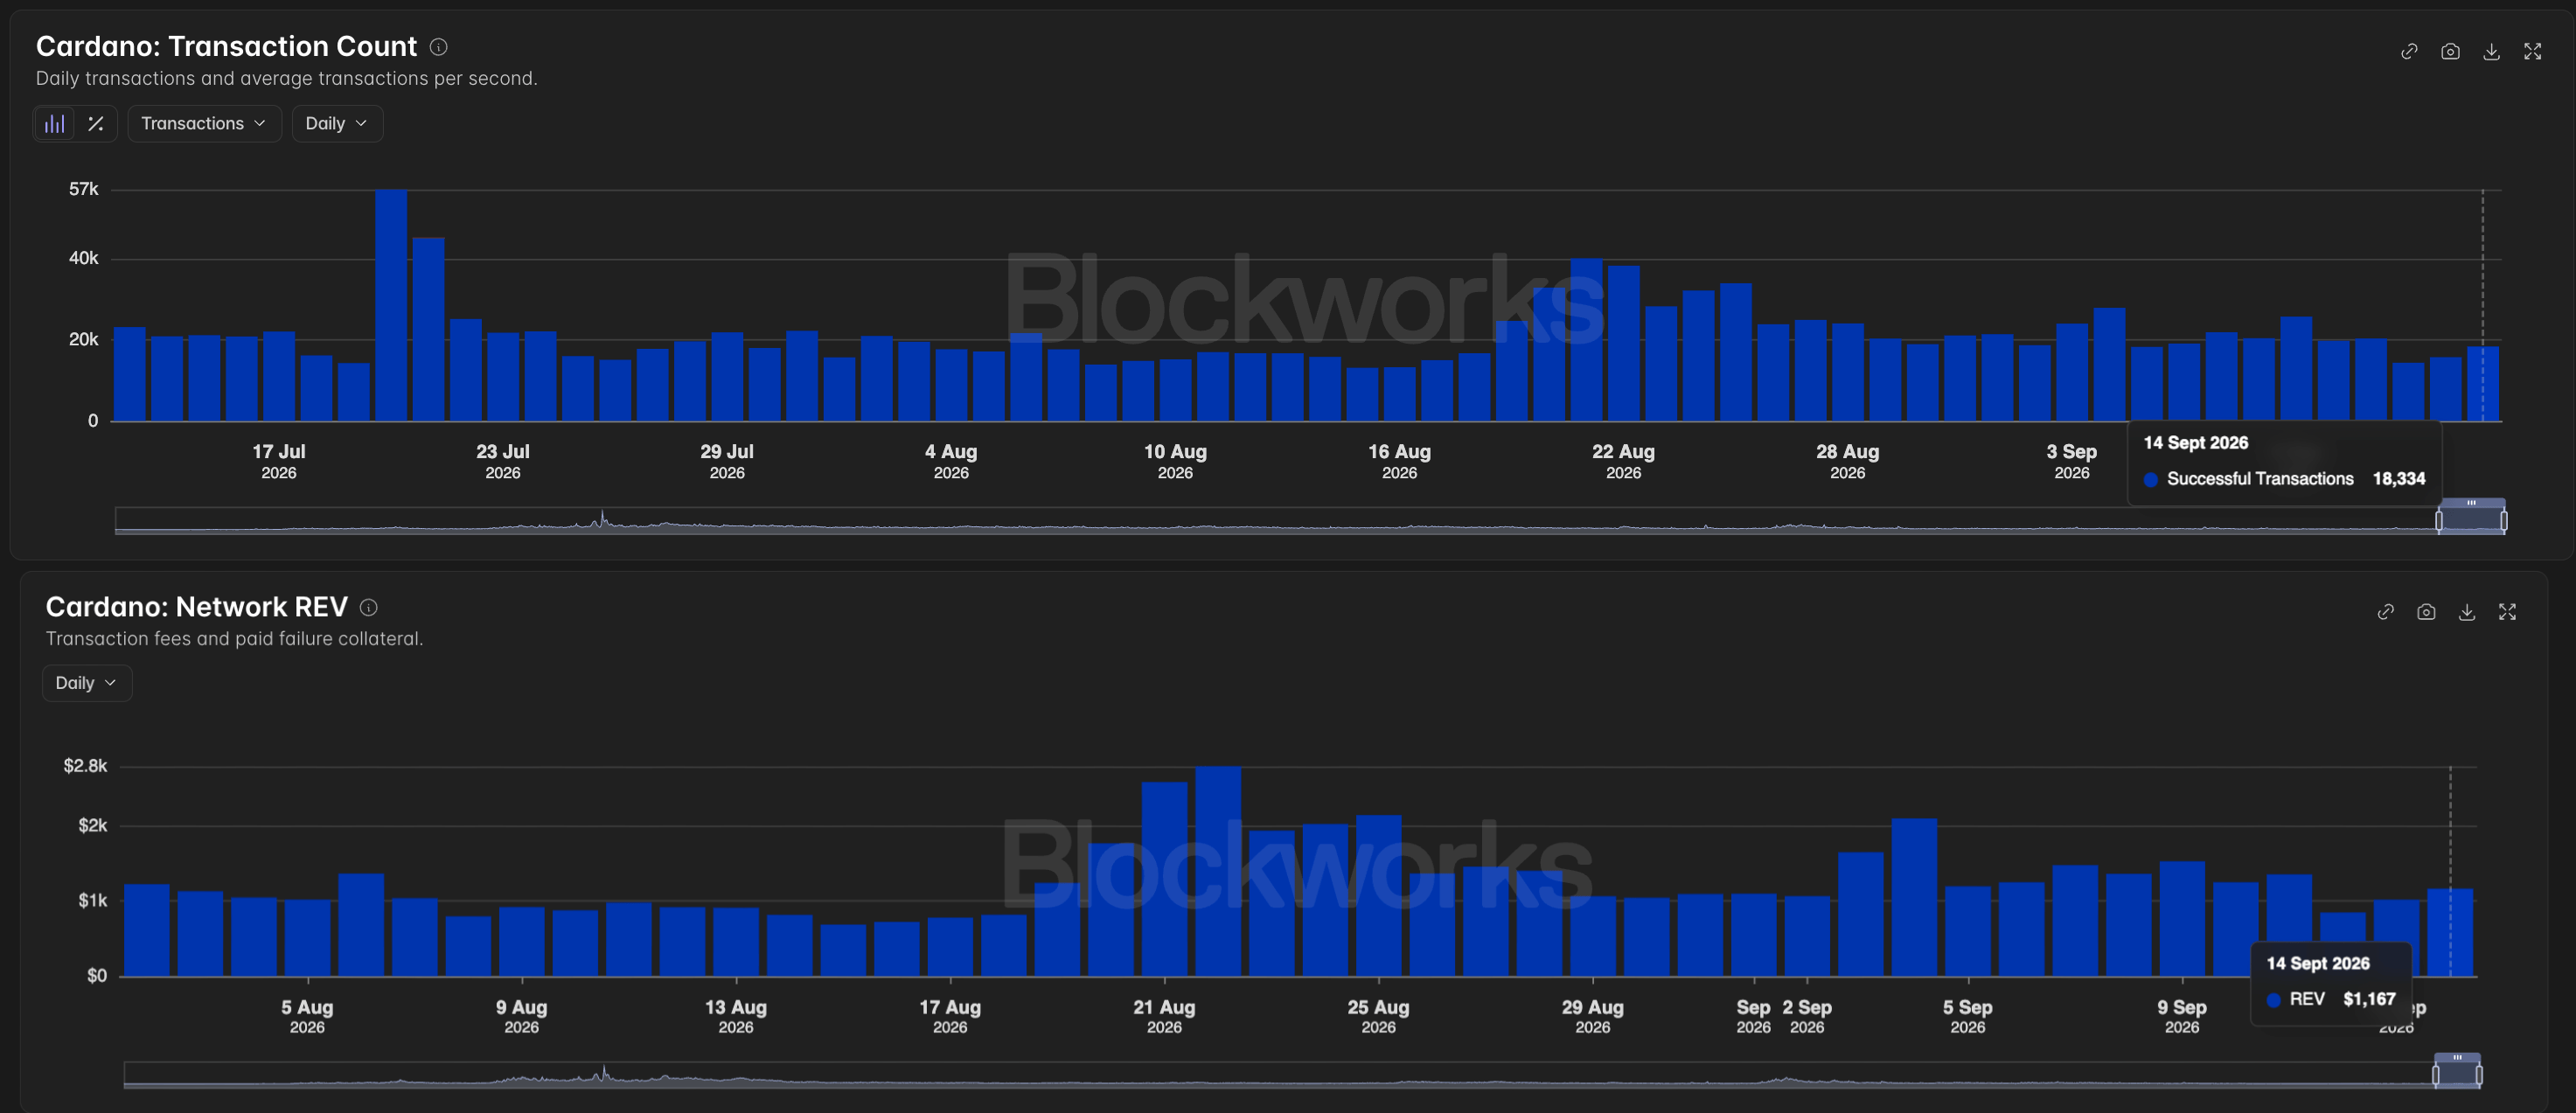Click left handle of Transaction Count range slider

click(2439, 520)
